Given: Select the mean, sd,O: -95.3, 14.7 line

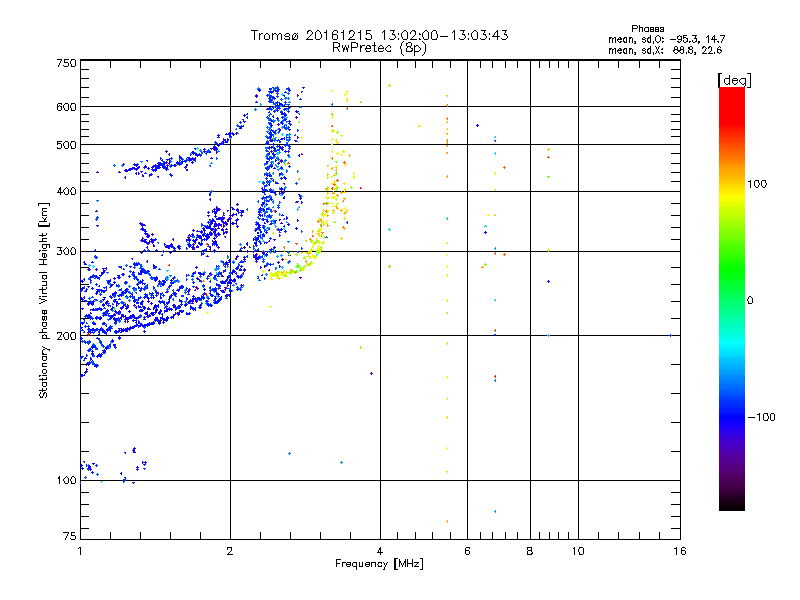Looking at the screenshot, I should pyautogui.click(x=666, y=39).
